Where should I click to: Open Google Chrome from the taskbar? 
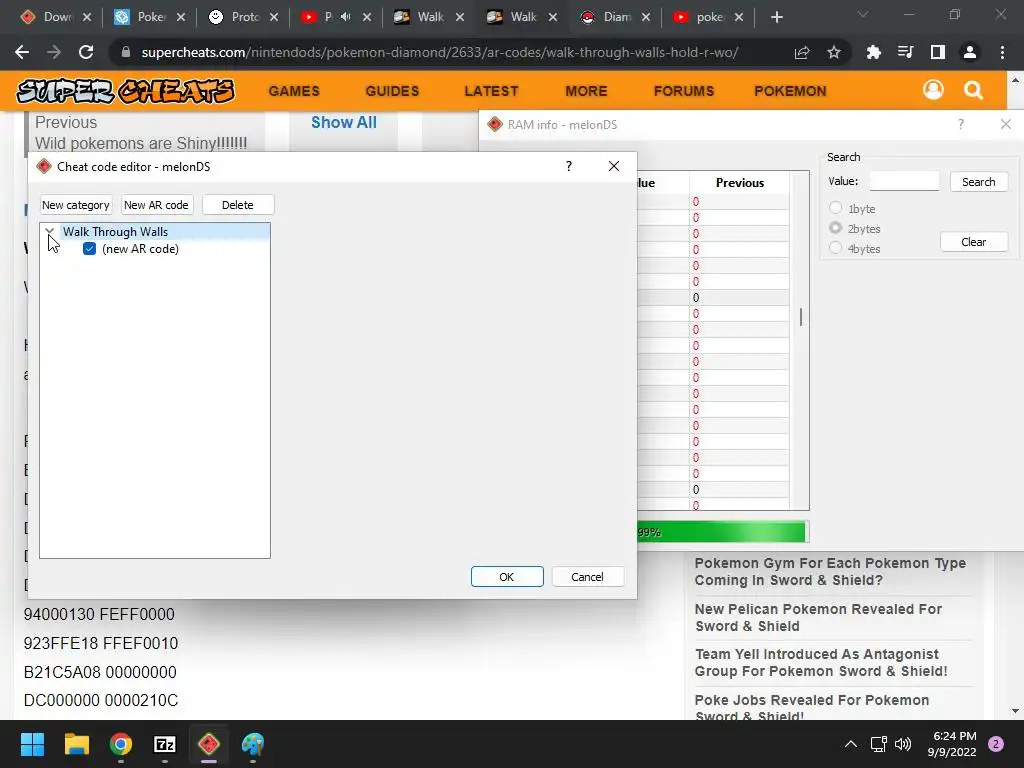tap(121, 744)
